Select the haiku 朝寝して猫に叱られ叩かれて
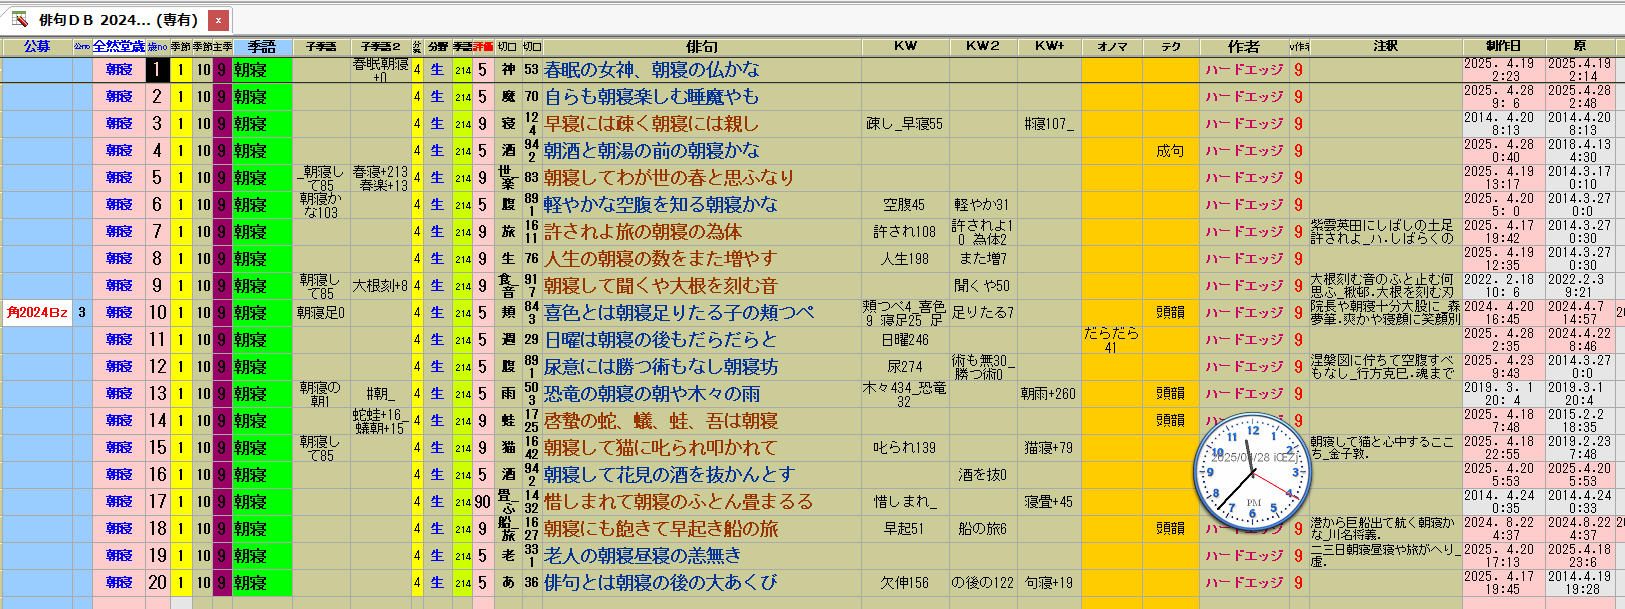The height and width of the screenshot is (609, 1625). coord(661,448)
